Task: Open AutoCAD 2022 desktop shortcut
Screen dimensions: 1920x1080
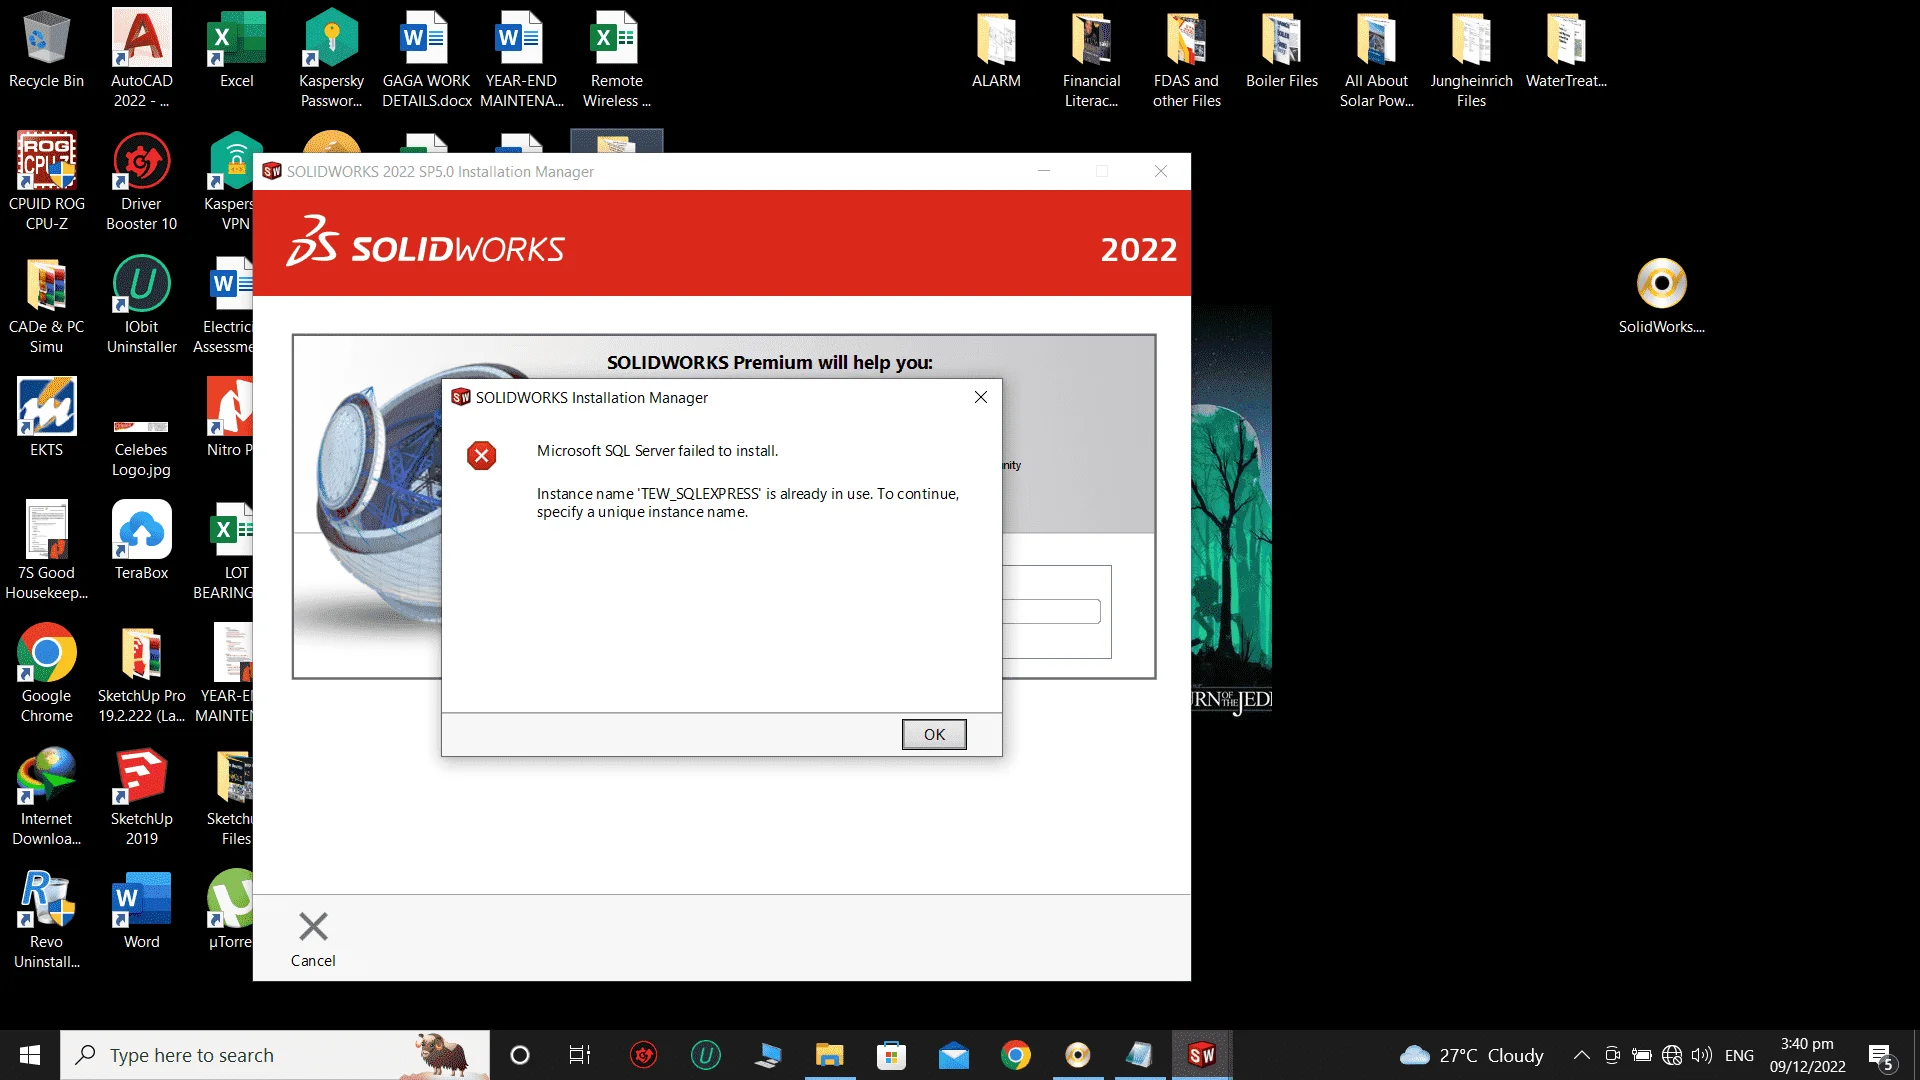Action: click(x=141, y=59)
